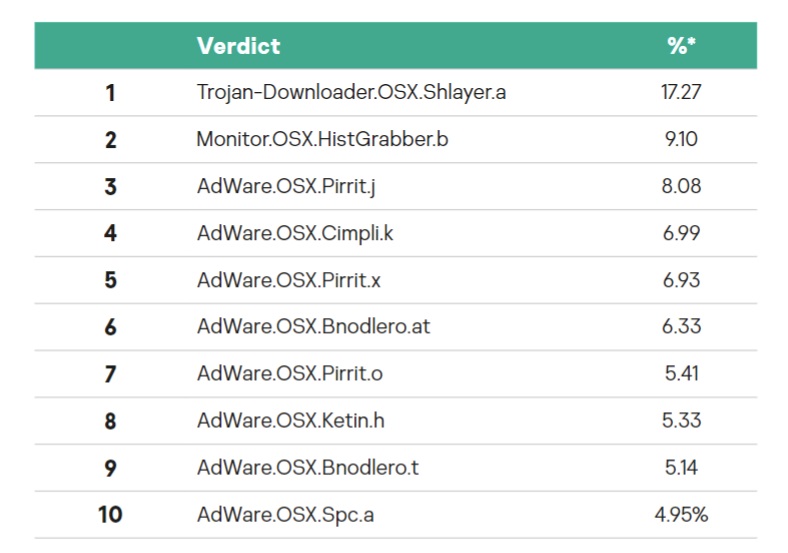Viewport: 788px width, 553px height.
Task: Click the AdWare.OSX.Cimpli.k row text
Action: 295,233
